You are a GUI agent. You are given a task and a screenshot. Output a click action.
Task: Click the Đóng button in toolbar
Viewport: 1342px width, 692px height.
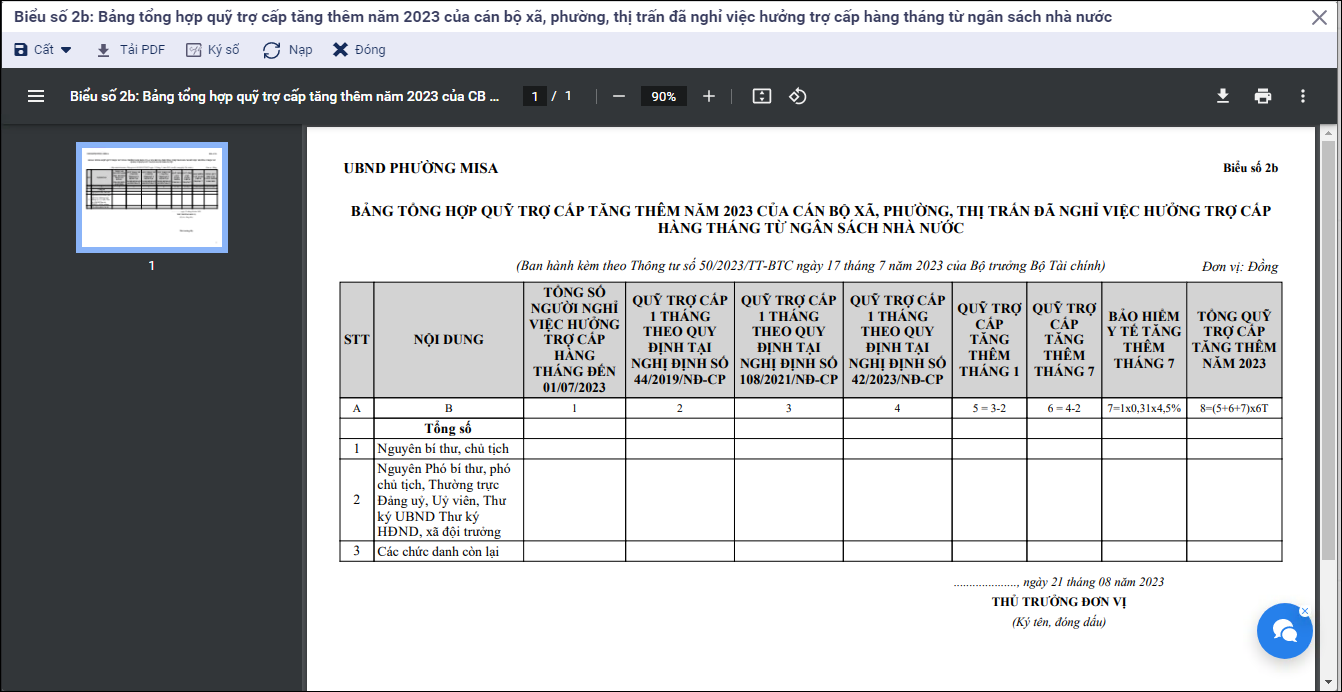tap(359, 50)
